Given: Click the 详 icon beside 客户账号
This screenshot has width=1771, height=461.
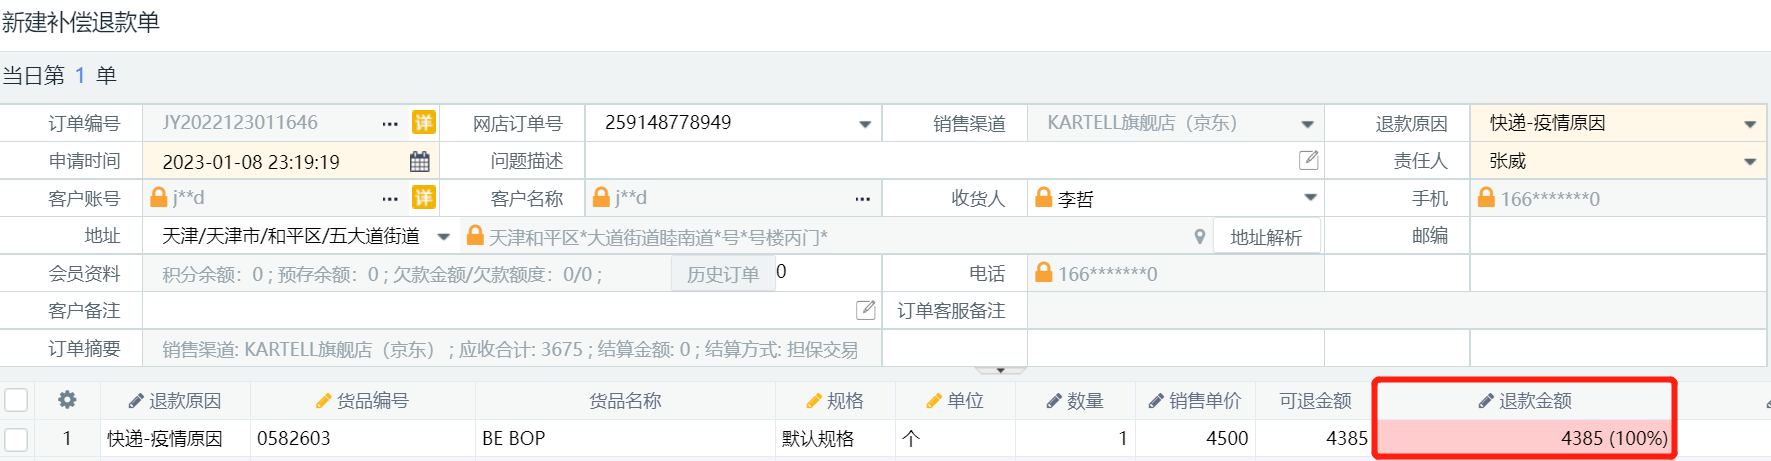Looking at the screenshot, I should [424, 198].
